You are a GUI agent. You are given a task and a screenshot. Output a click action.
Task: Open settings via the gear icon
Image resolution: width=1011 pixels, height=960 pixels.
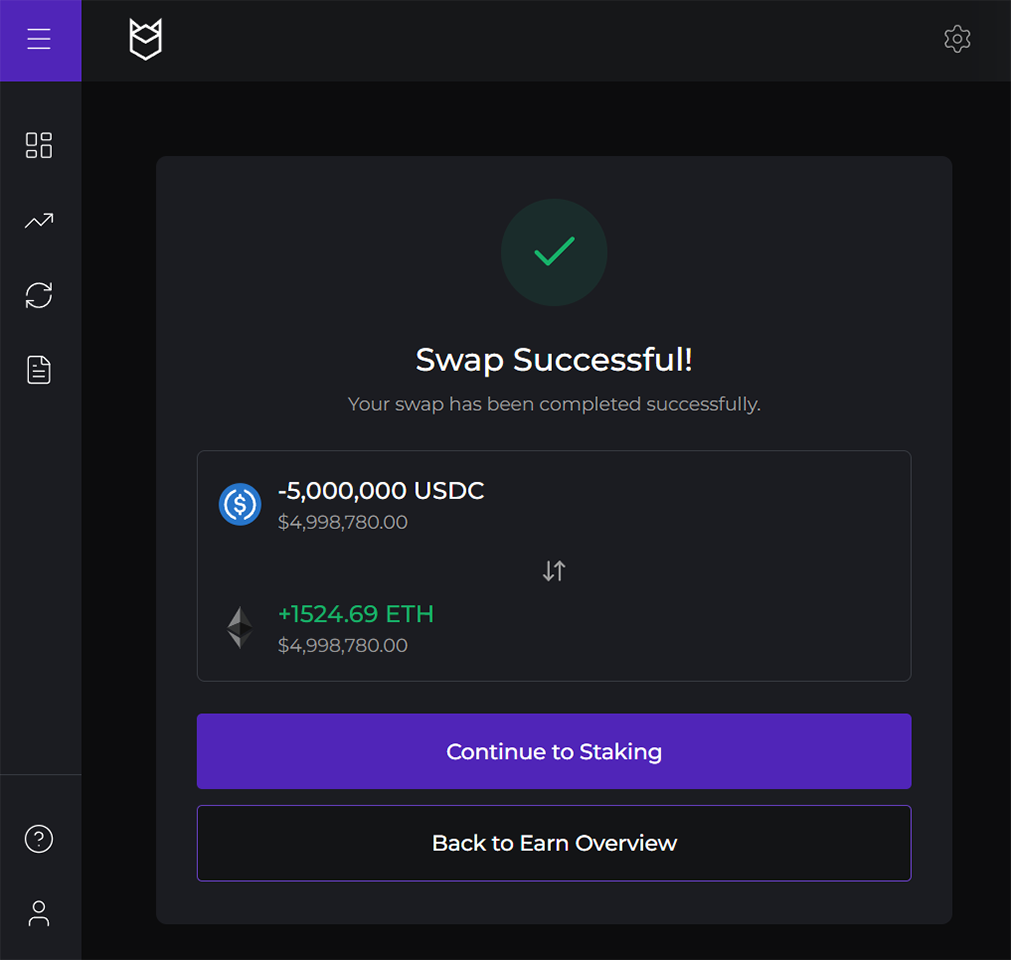click(957, 39)
